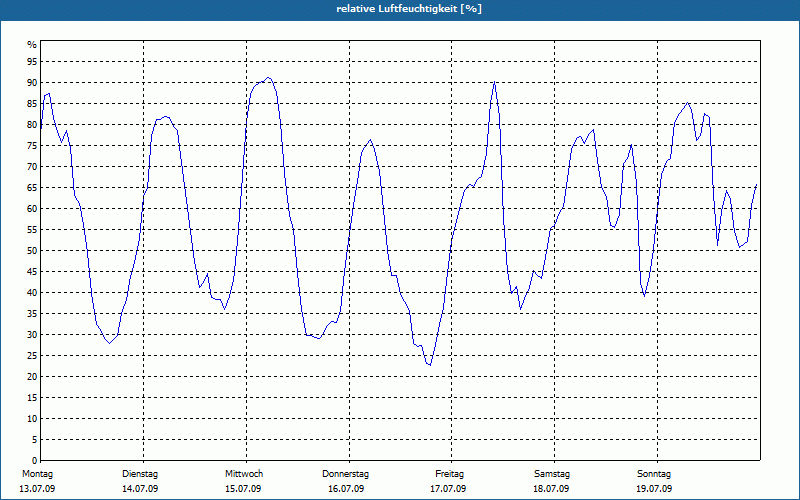Click the y-axis value '5'
Viewport: 800px width, 500px height.
35,440
